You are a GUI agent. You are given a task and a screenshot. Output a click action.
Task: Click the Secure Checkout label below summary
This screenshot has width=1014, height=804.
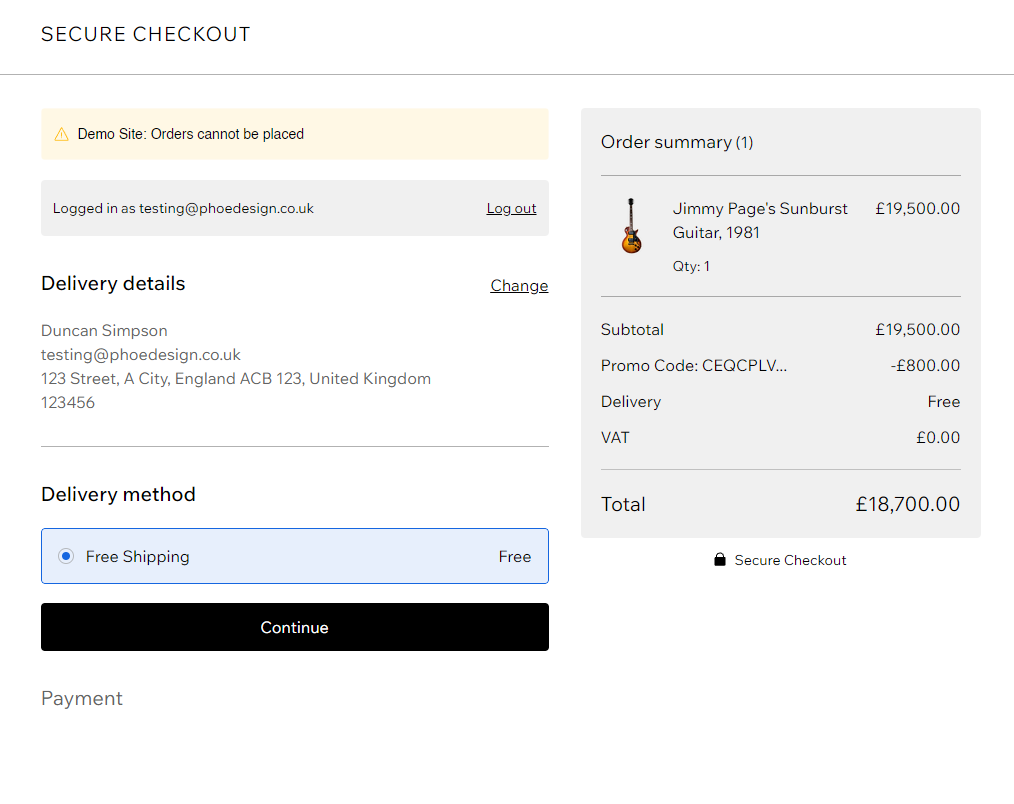[x=790, y=560]
